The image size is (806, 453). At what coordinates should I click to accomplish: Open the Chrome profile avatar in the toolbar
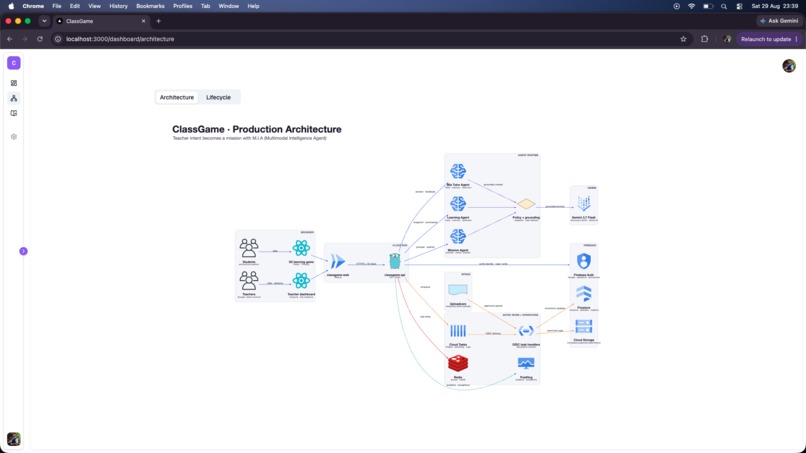point(727,39)
